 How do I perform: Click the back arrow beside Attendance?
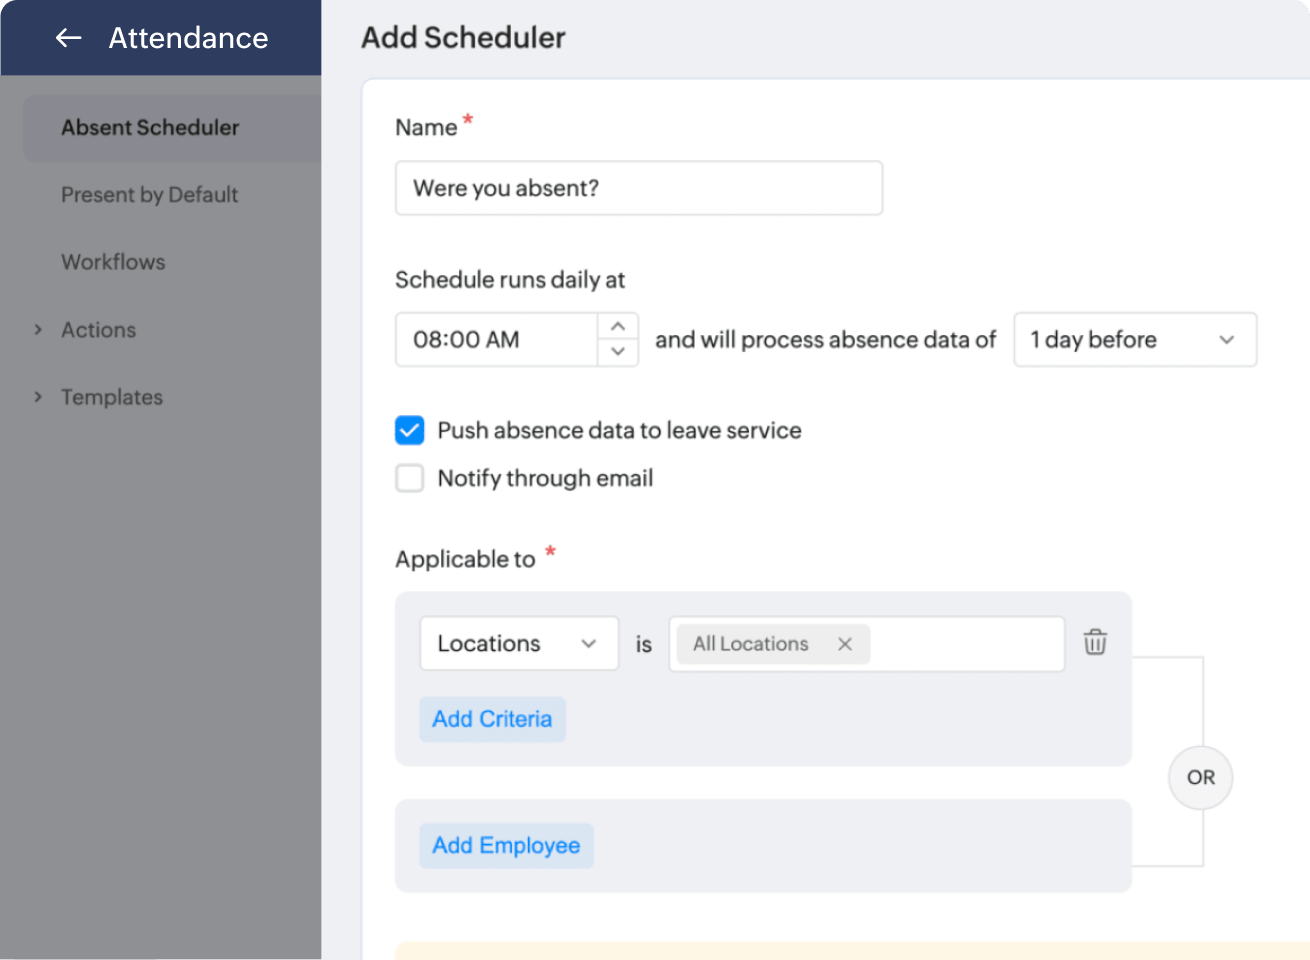click(68, 38)
